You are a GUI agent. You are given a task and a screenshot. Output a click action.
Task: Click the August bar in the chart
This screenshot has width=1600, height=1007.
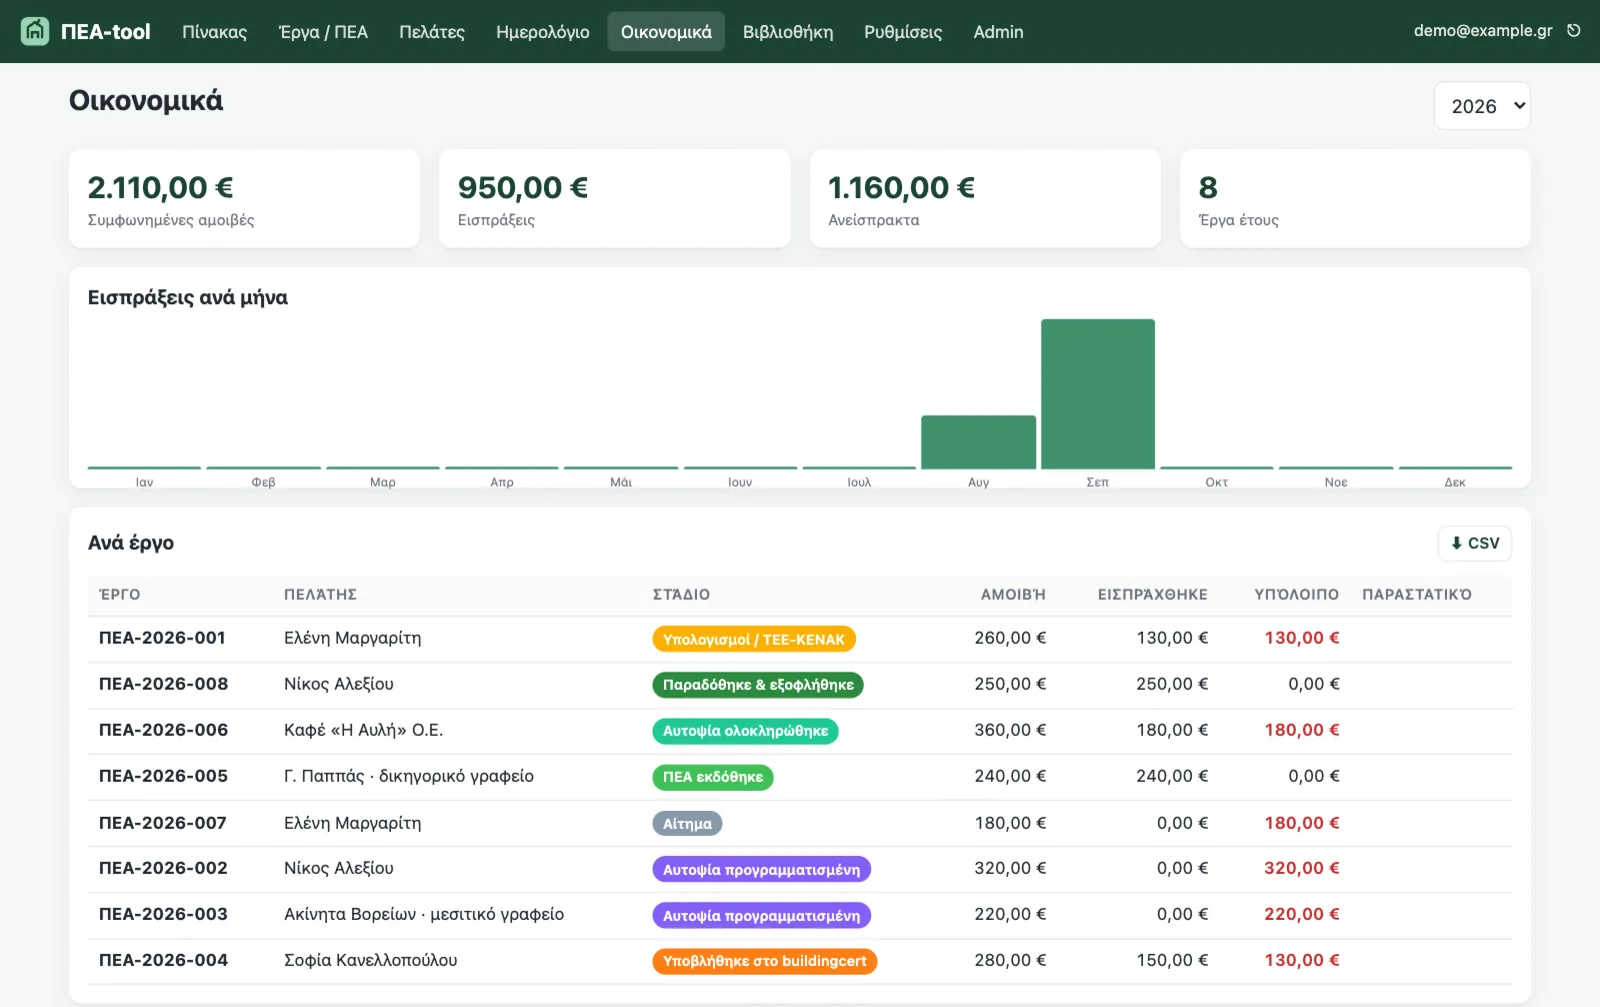tap(978, 442)
